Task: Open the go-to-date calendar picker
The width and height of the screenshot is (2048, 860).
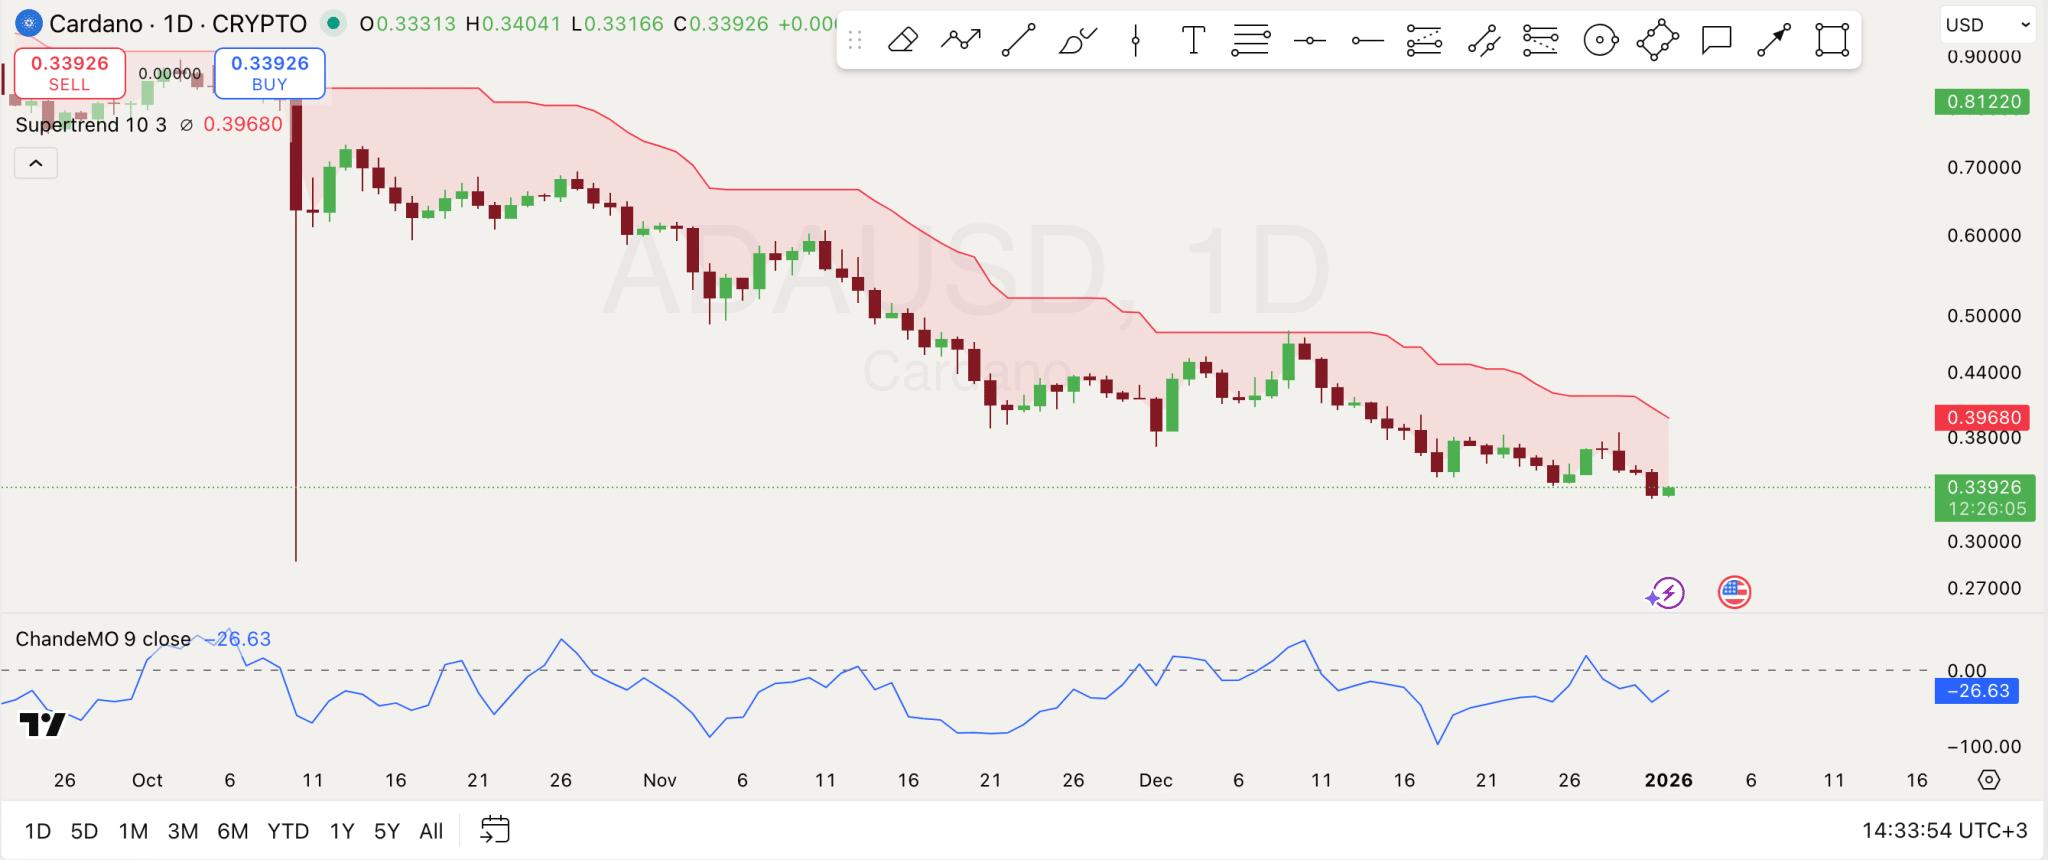Action: point(495,830)
